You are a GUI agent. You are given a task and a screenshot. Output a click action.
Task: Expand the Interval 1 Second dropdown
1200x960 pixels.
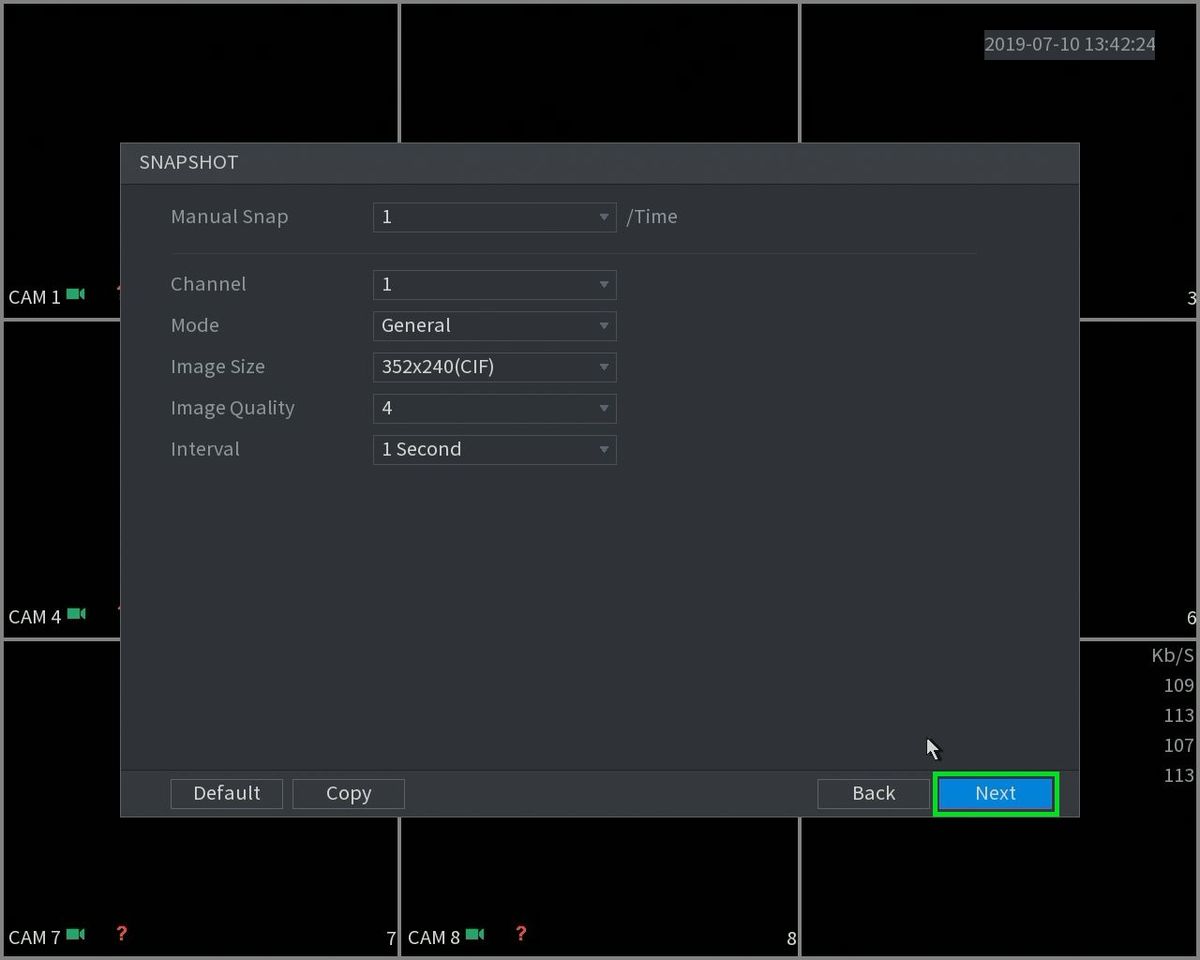click(x=494, y=449)
